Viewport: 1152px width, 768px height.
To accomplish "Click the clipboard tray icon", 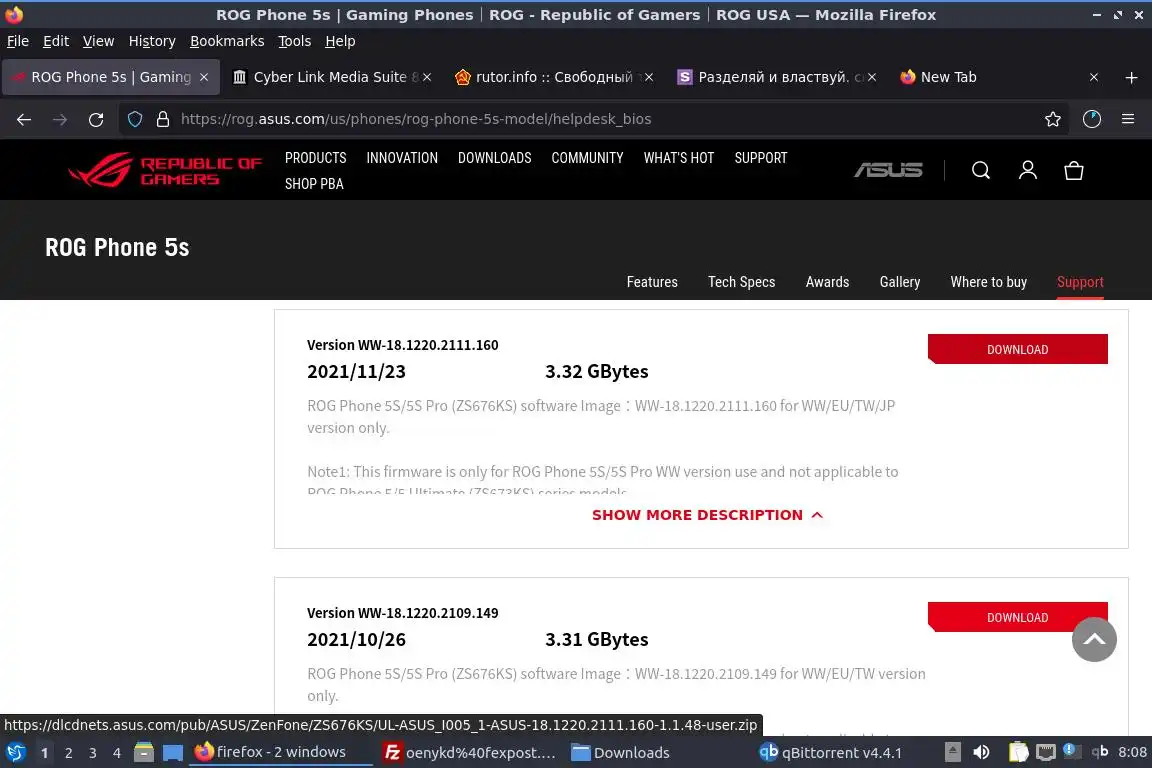I will click(x=1018, y=753).
